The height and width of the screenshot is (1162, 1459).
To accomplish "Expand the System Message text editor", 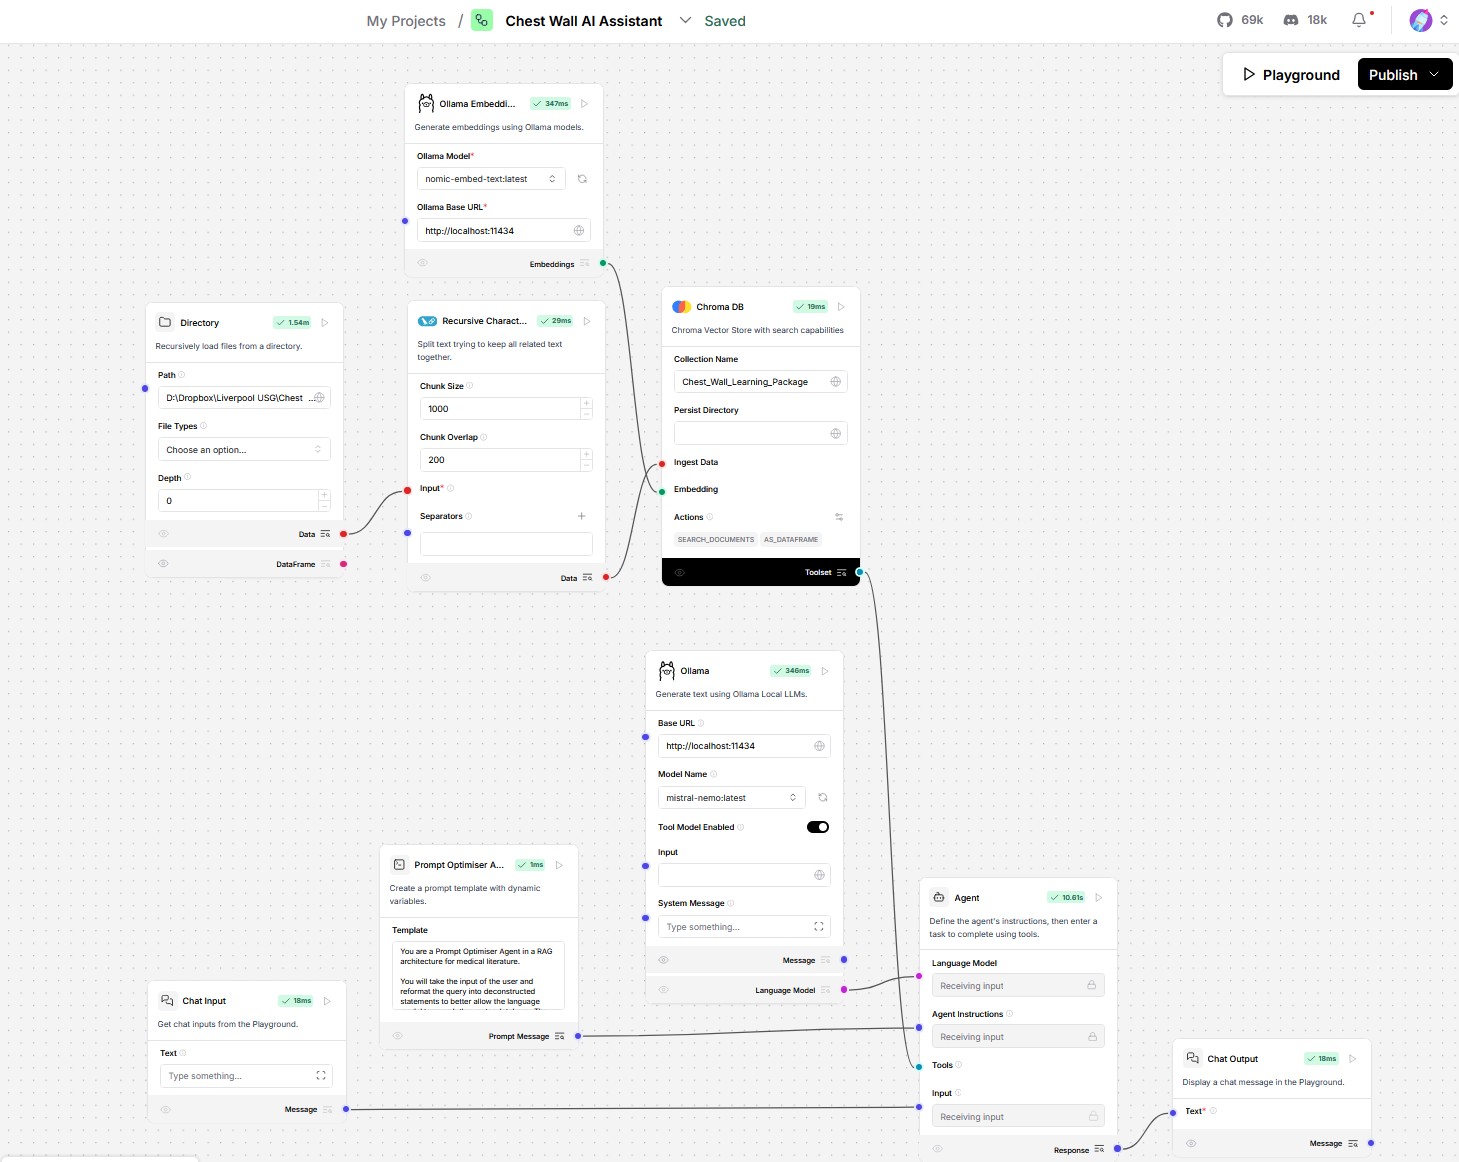I will tap(819, 927).
